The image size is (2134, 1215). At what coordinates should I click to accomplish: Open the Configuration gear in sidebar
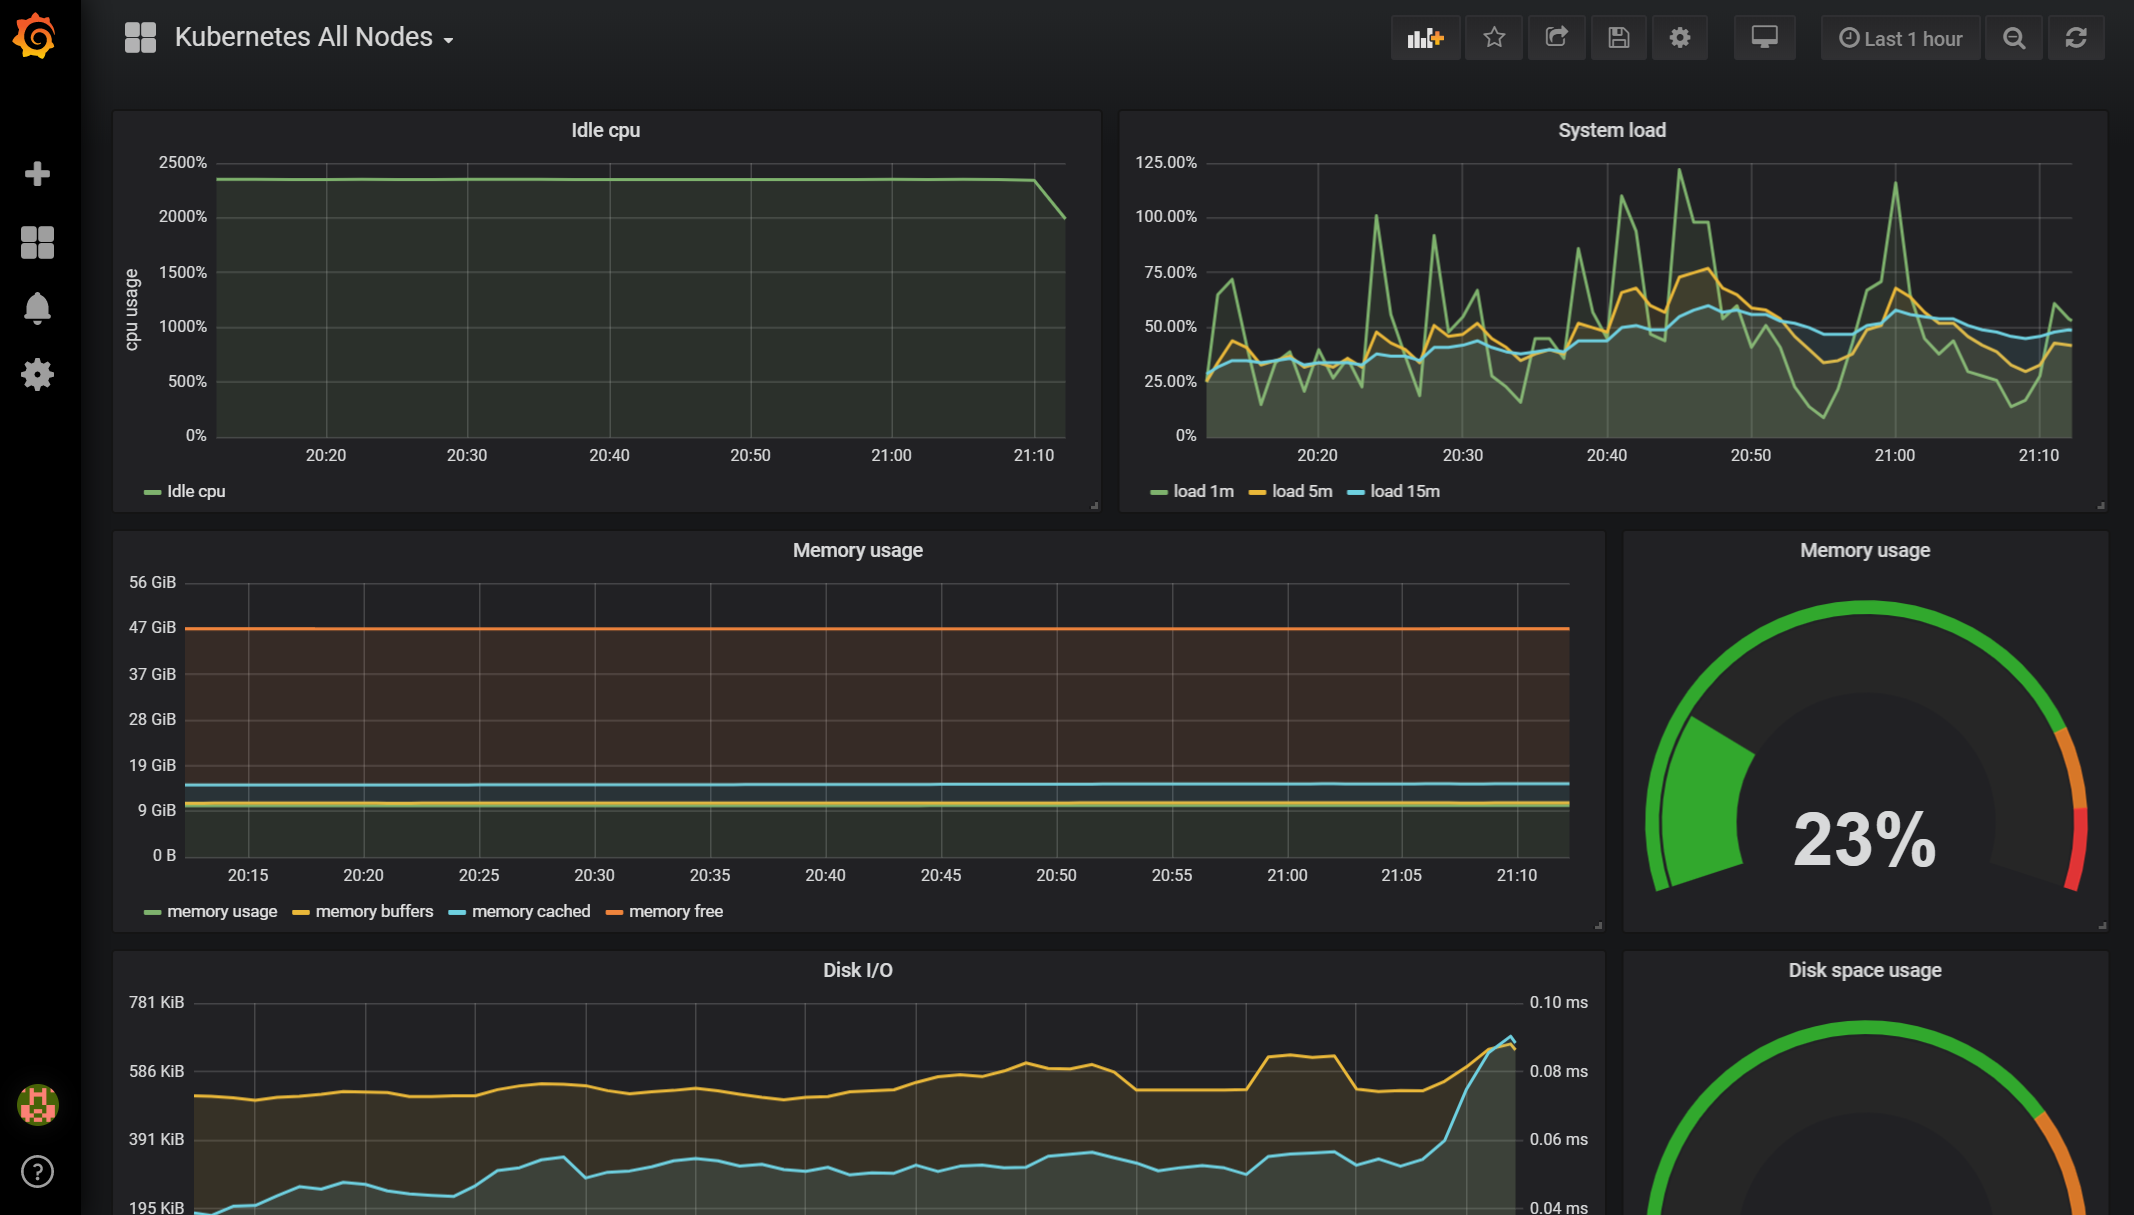pyautogui.click(x=37, y=375)
